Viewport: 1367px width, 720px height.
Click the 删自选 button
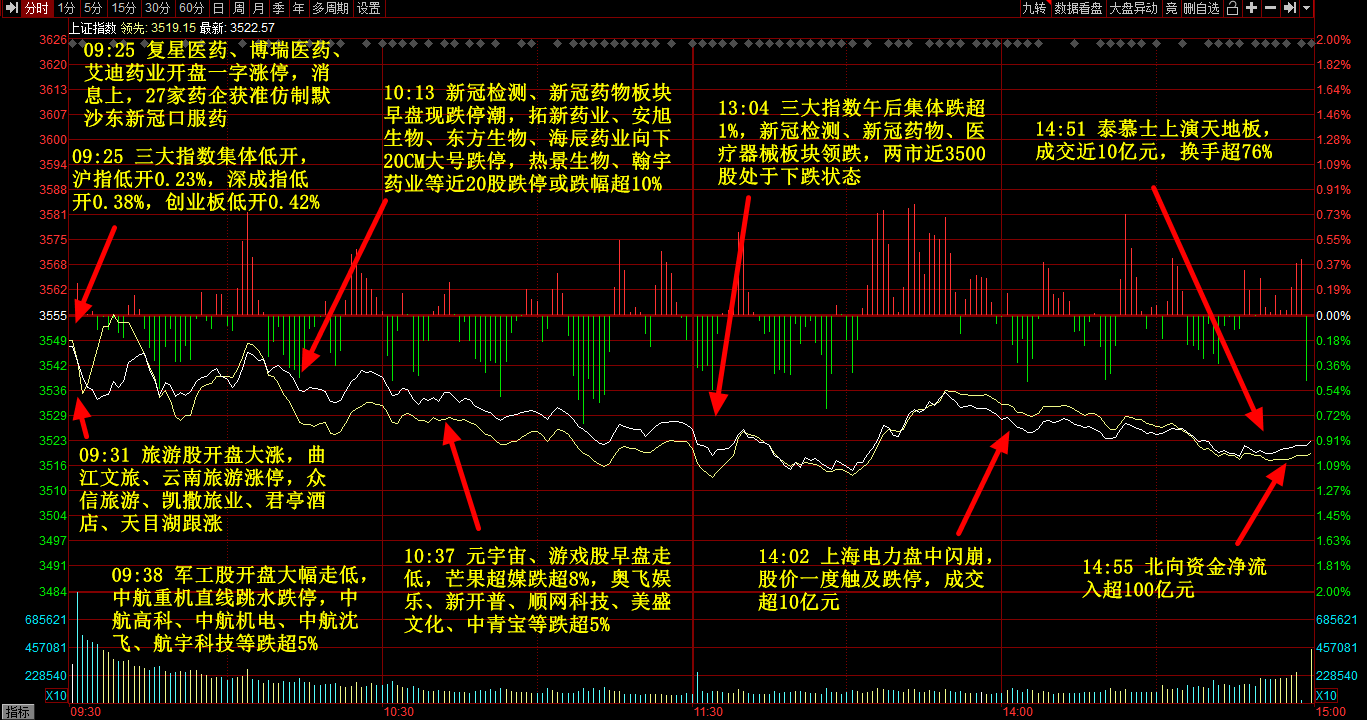click(x=1201, y=8)
